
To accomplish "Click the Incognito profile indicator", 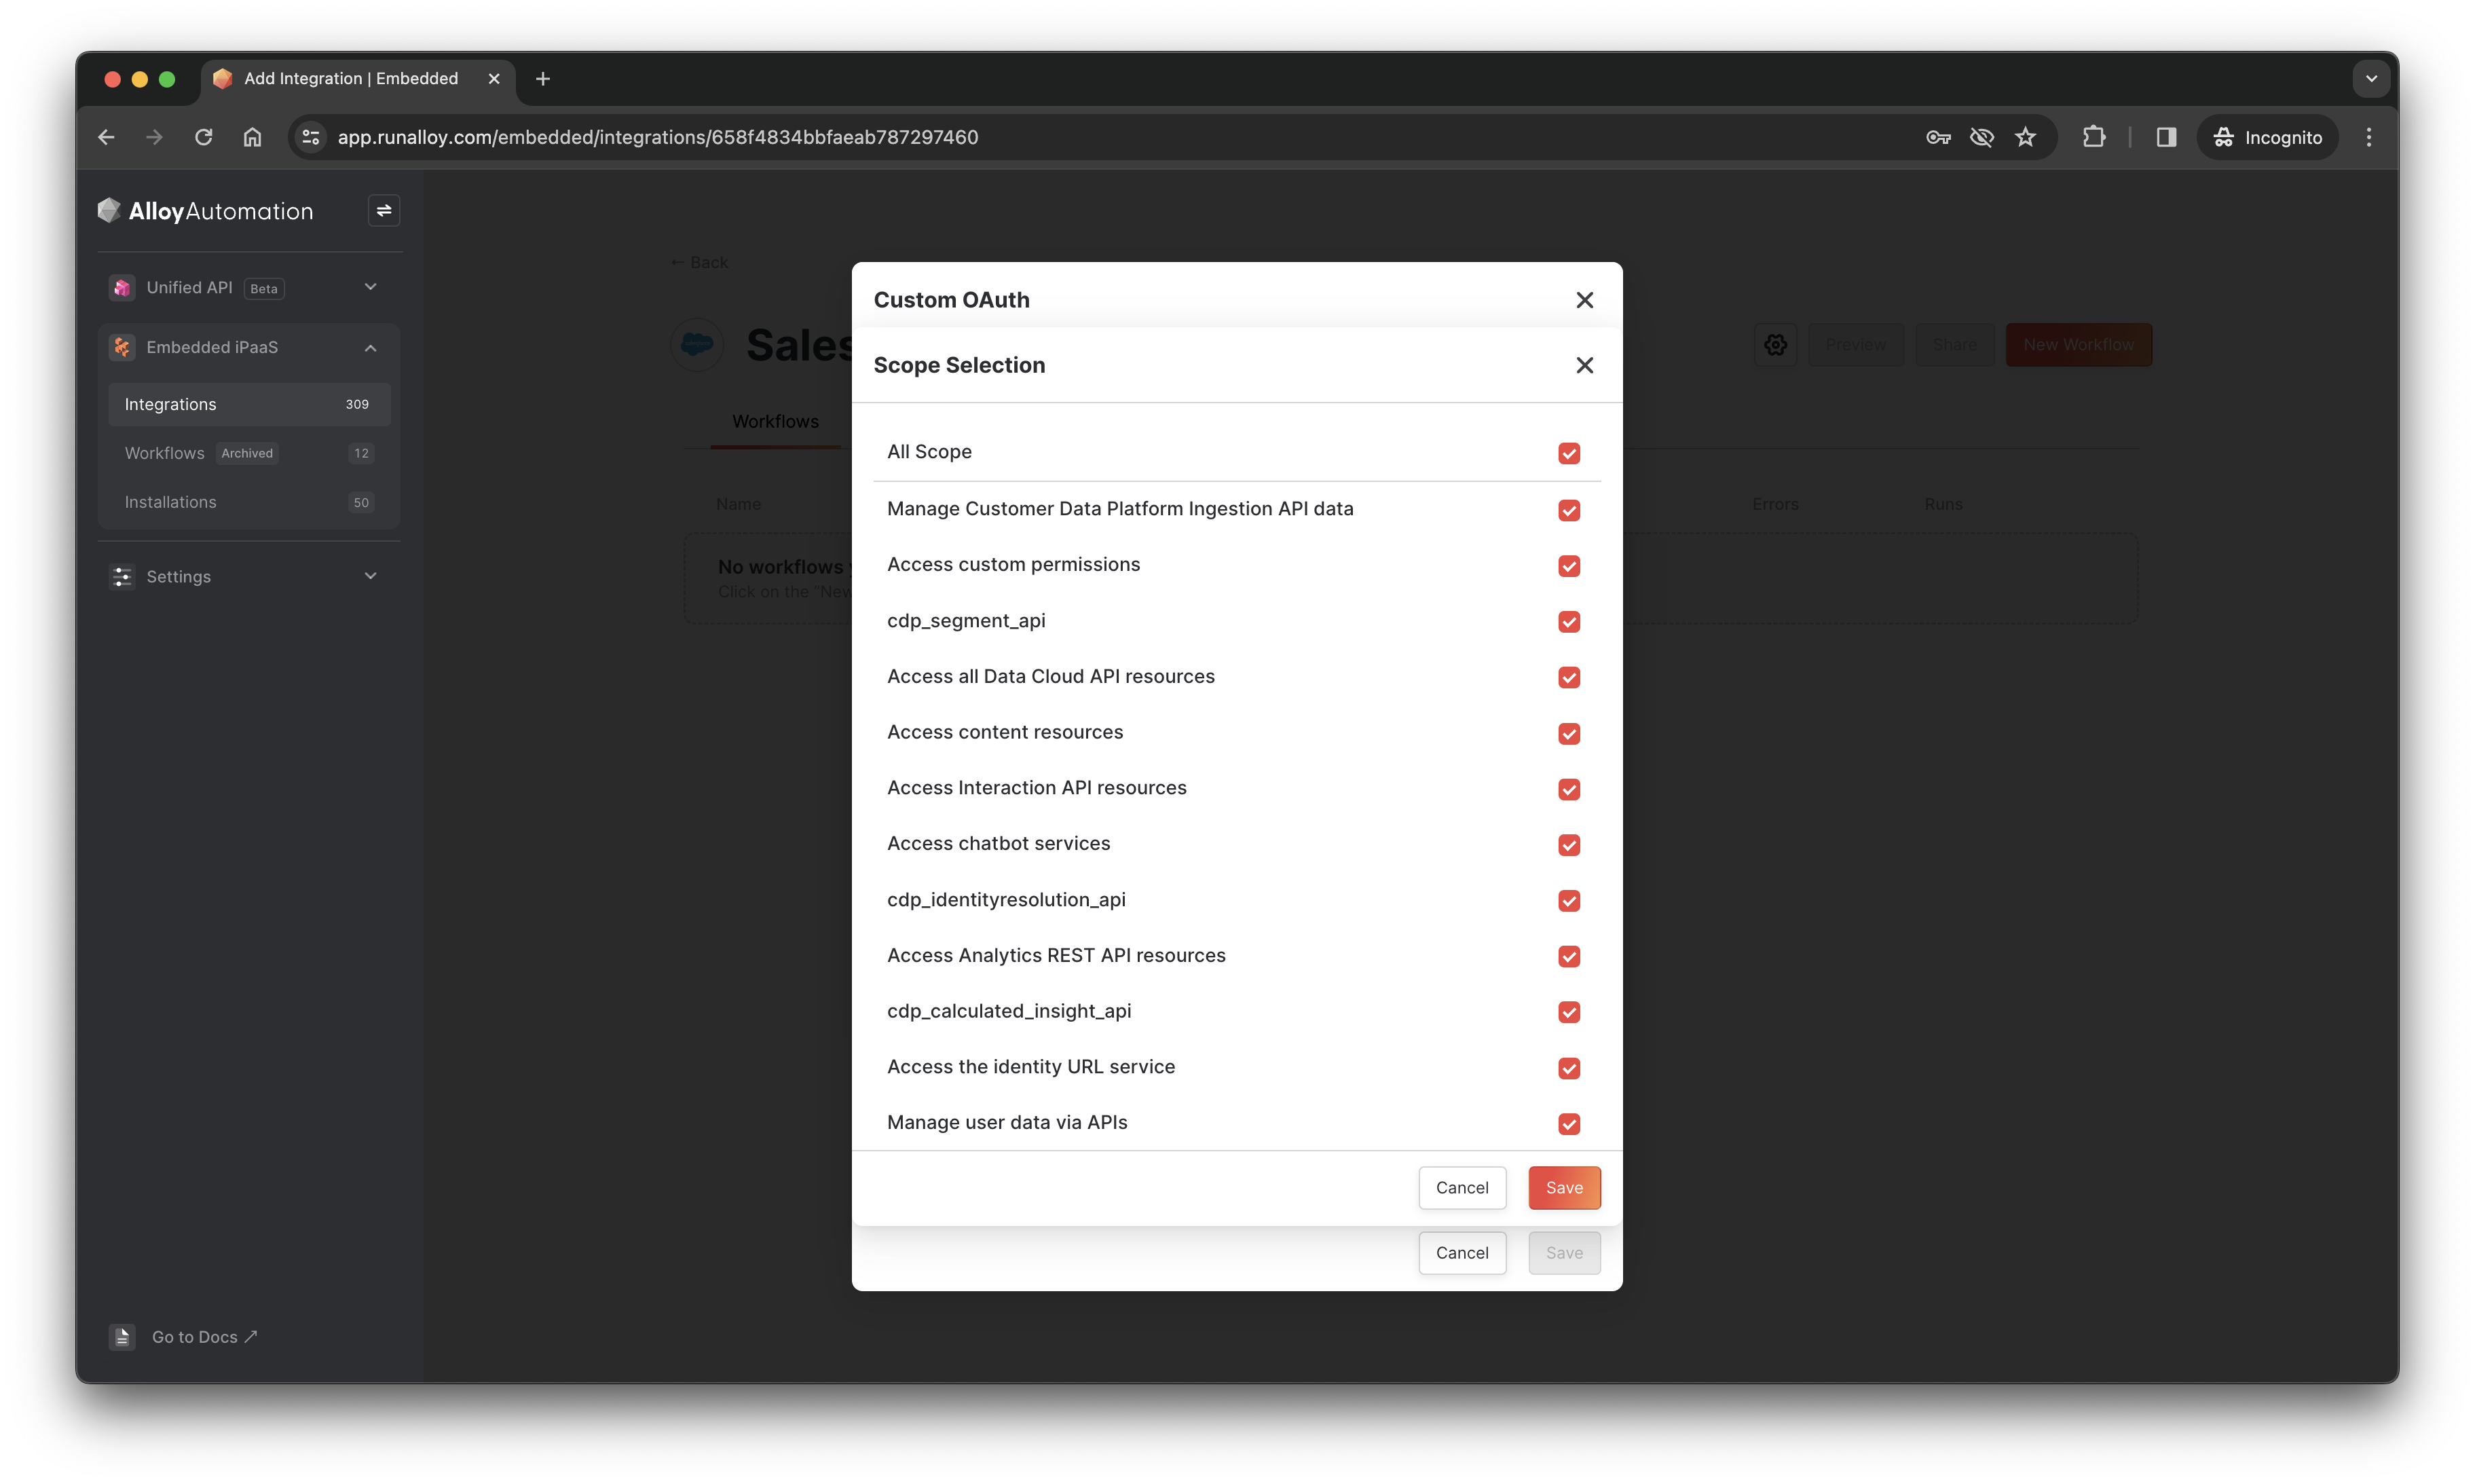I will click(2267, 137).
